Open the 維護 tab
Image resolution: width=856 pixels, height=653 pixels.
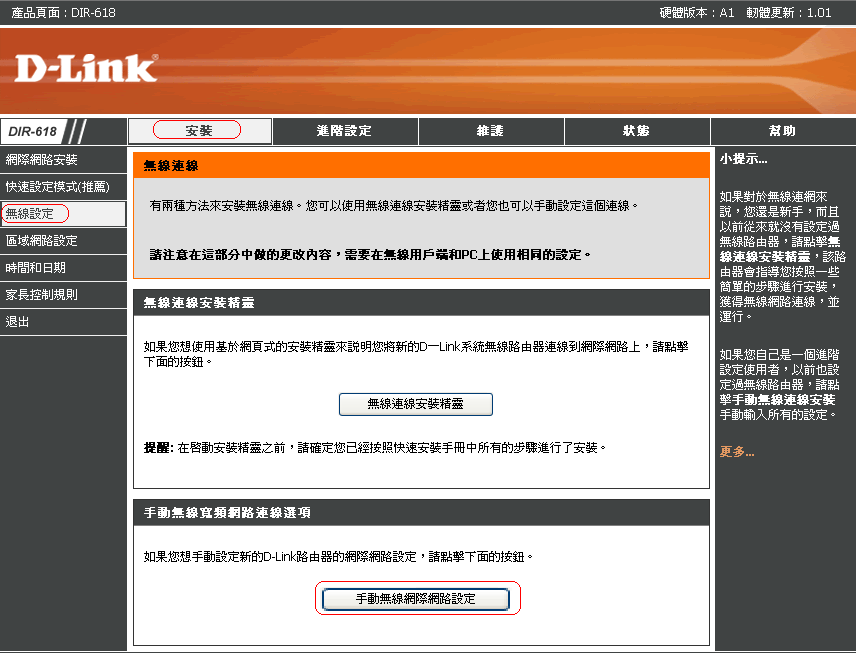tap(491, 131)
